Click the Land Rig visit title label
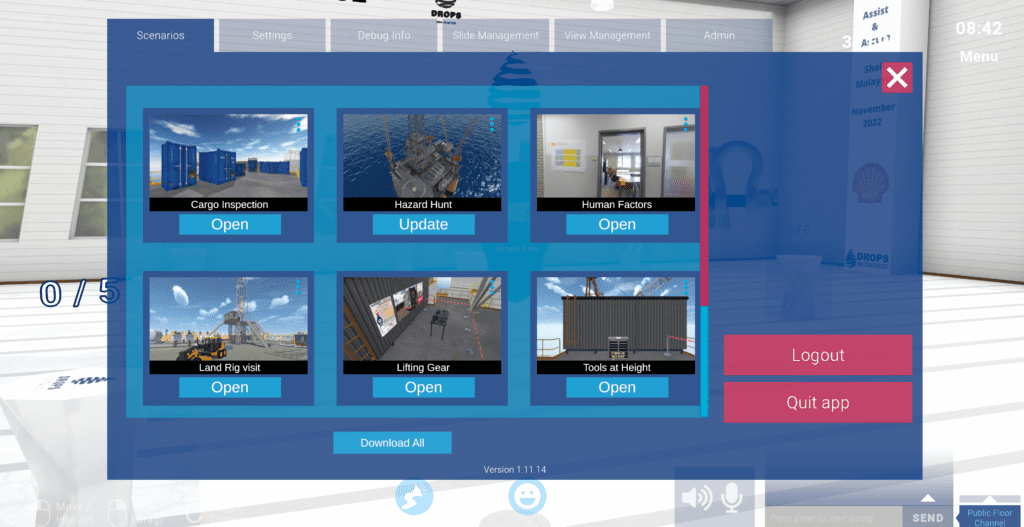Screen dimensions: 1024x527 pos(229,368)
